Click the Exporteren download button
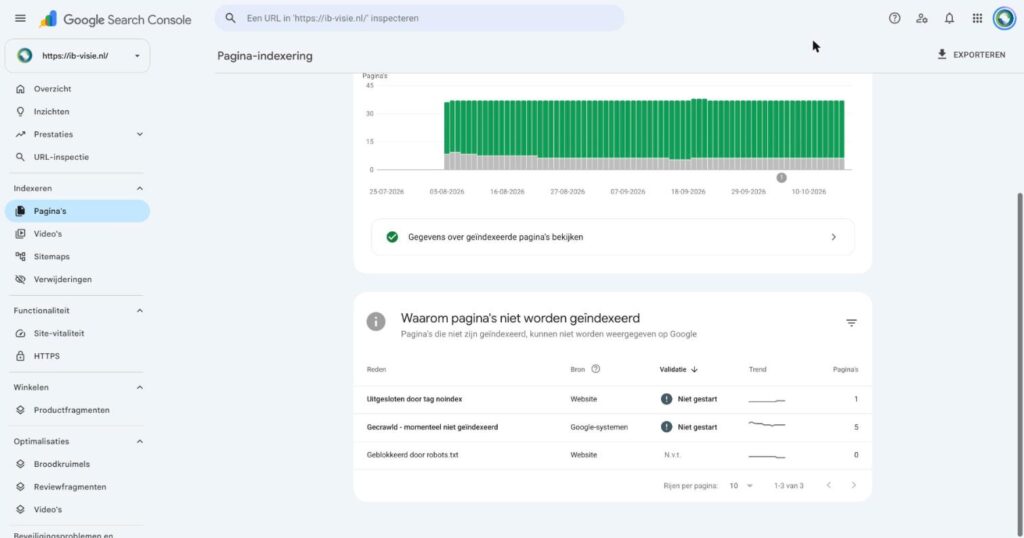 (972, 55)
